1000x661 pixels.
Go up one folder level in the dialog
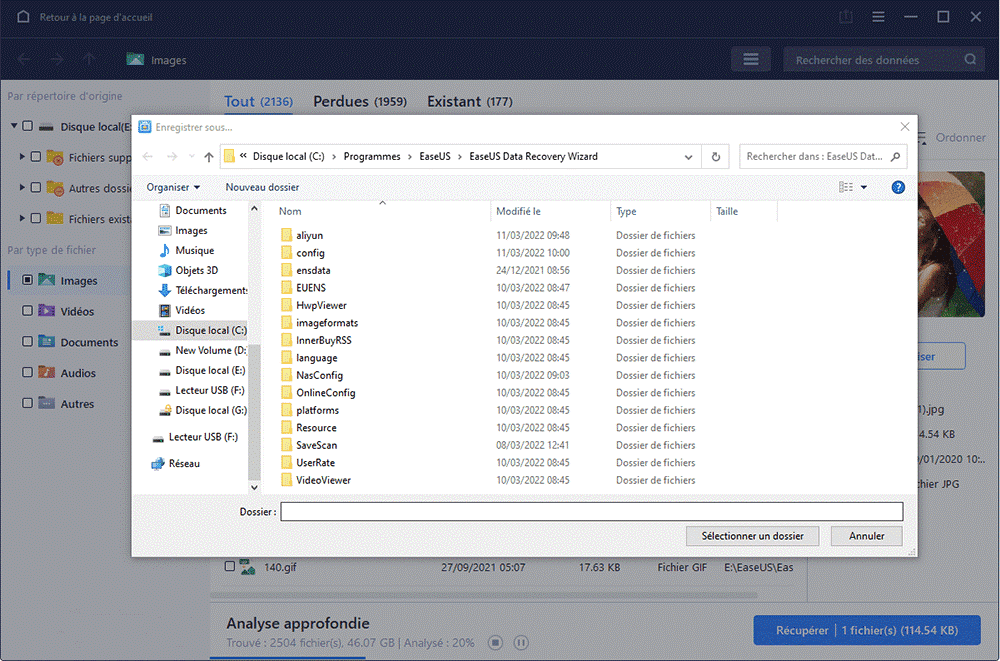(209, 156)
